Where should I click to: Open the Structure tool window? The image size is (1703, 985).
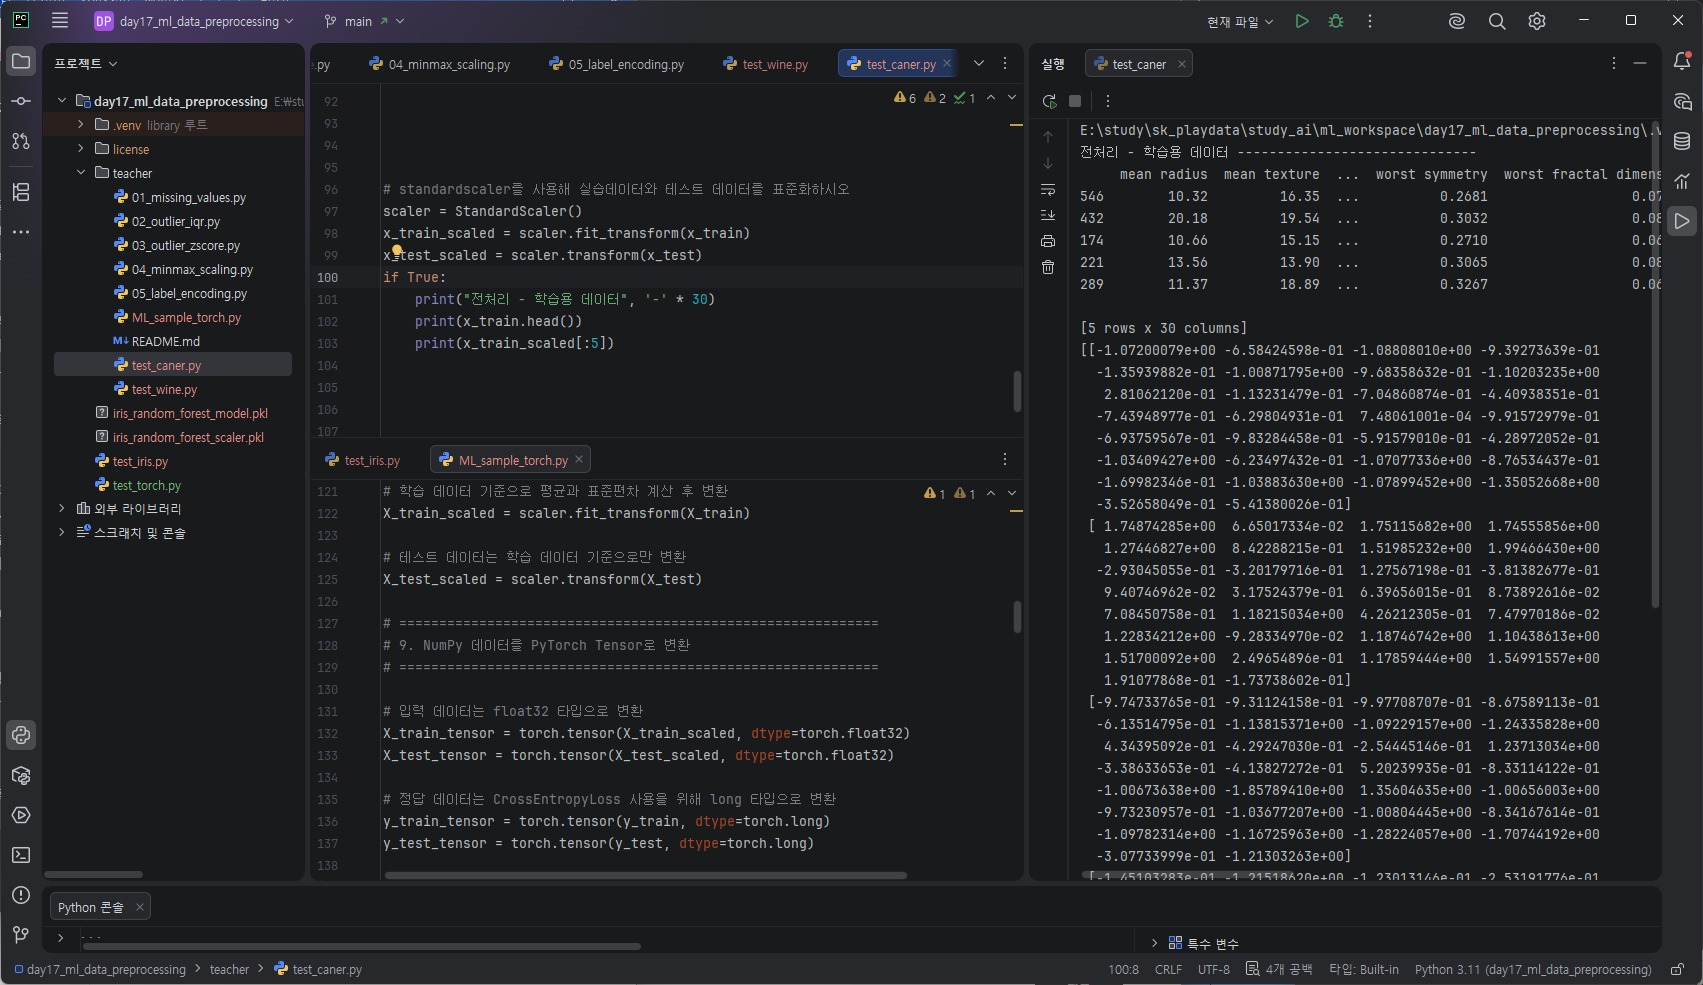21,192
